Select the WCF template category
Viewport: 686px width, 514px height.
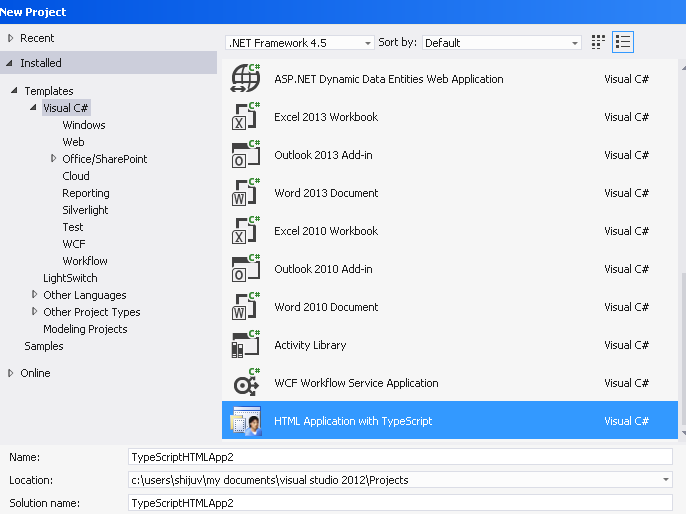pyautogui.click(x=74, y=244)
